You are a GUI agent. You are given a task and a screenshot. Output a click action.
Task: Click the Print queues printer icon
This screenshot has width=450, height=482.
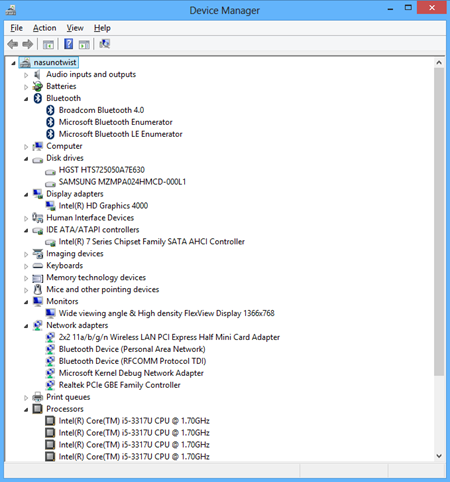[x=38, y=397]
